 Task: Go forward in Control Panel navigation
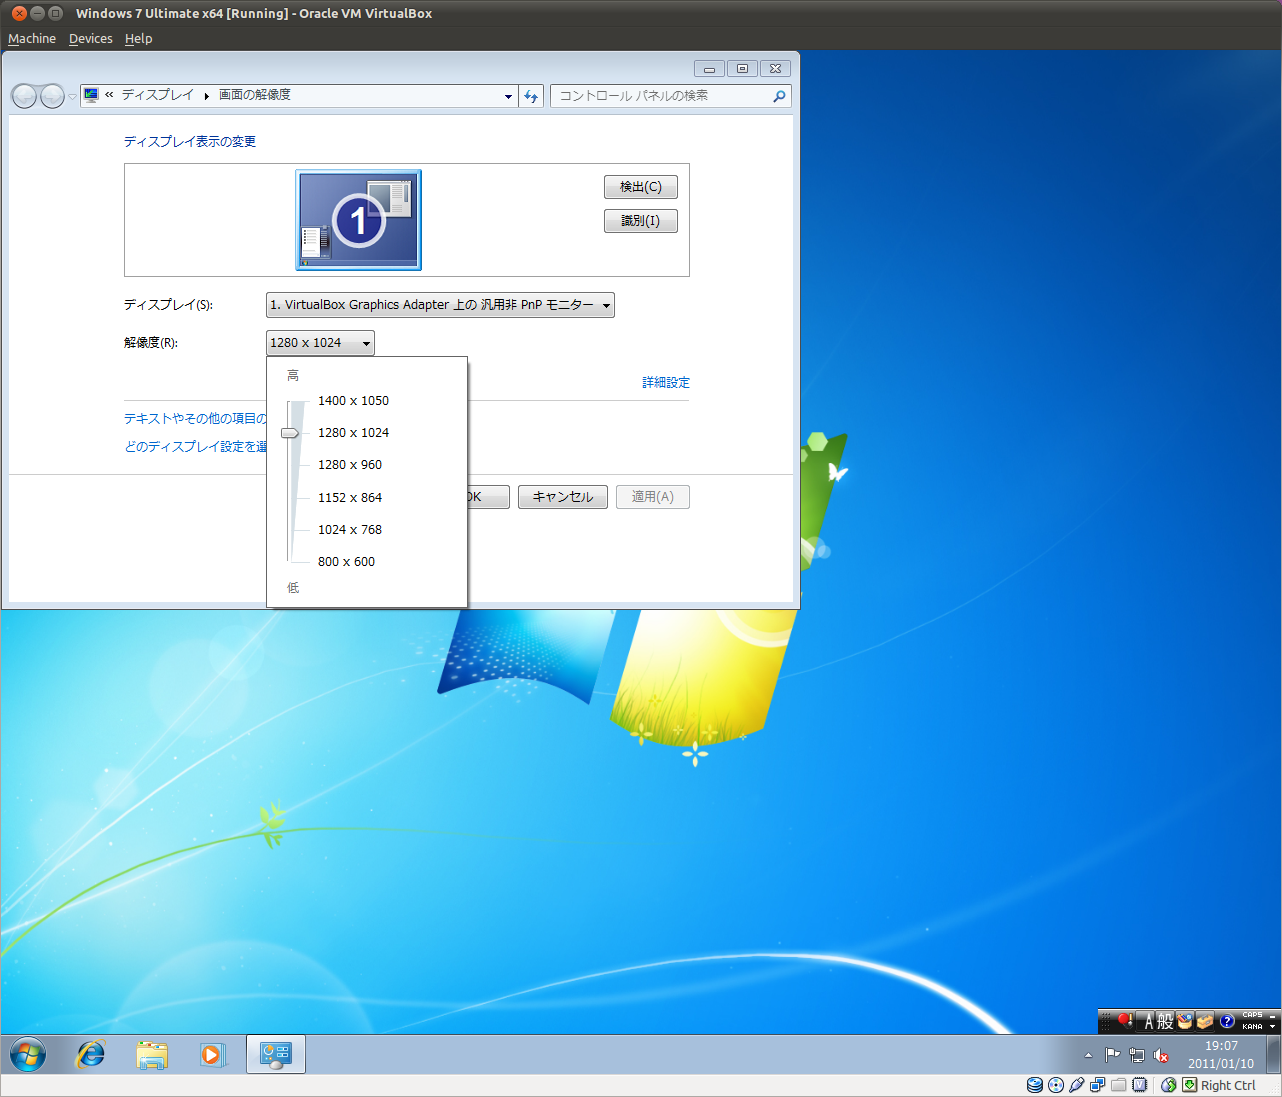52,96
